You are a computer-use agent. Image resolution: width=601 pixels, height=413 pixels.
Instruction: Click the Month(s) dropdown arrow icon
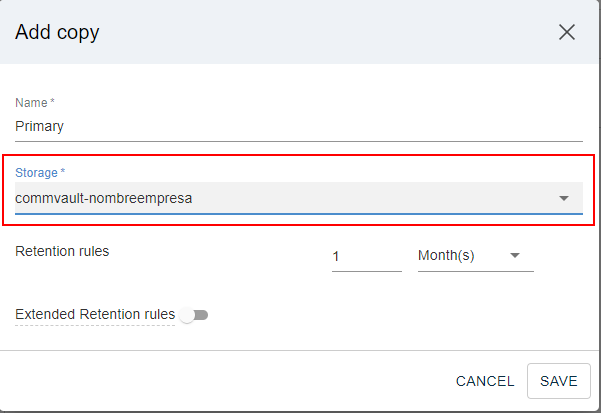tap(515, 255)
